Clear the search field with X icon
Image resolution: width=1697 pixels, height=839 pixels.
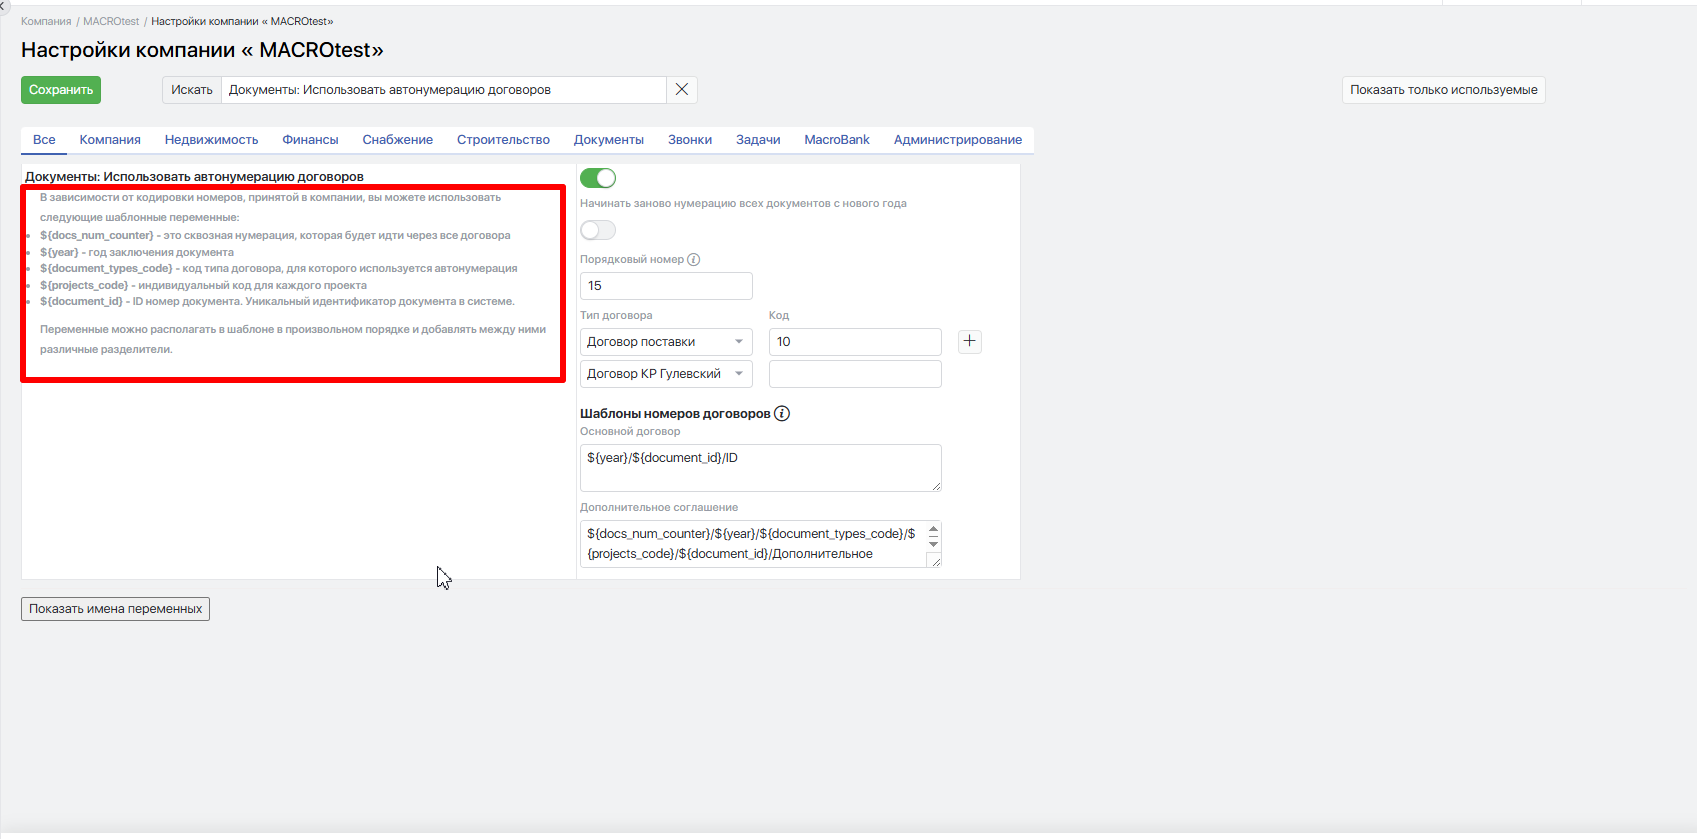click(x=681, y=90)
